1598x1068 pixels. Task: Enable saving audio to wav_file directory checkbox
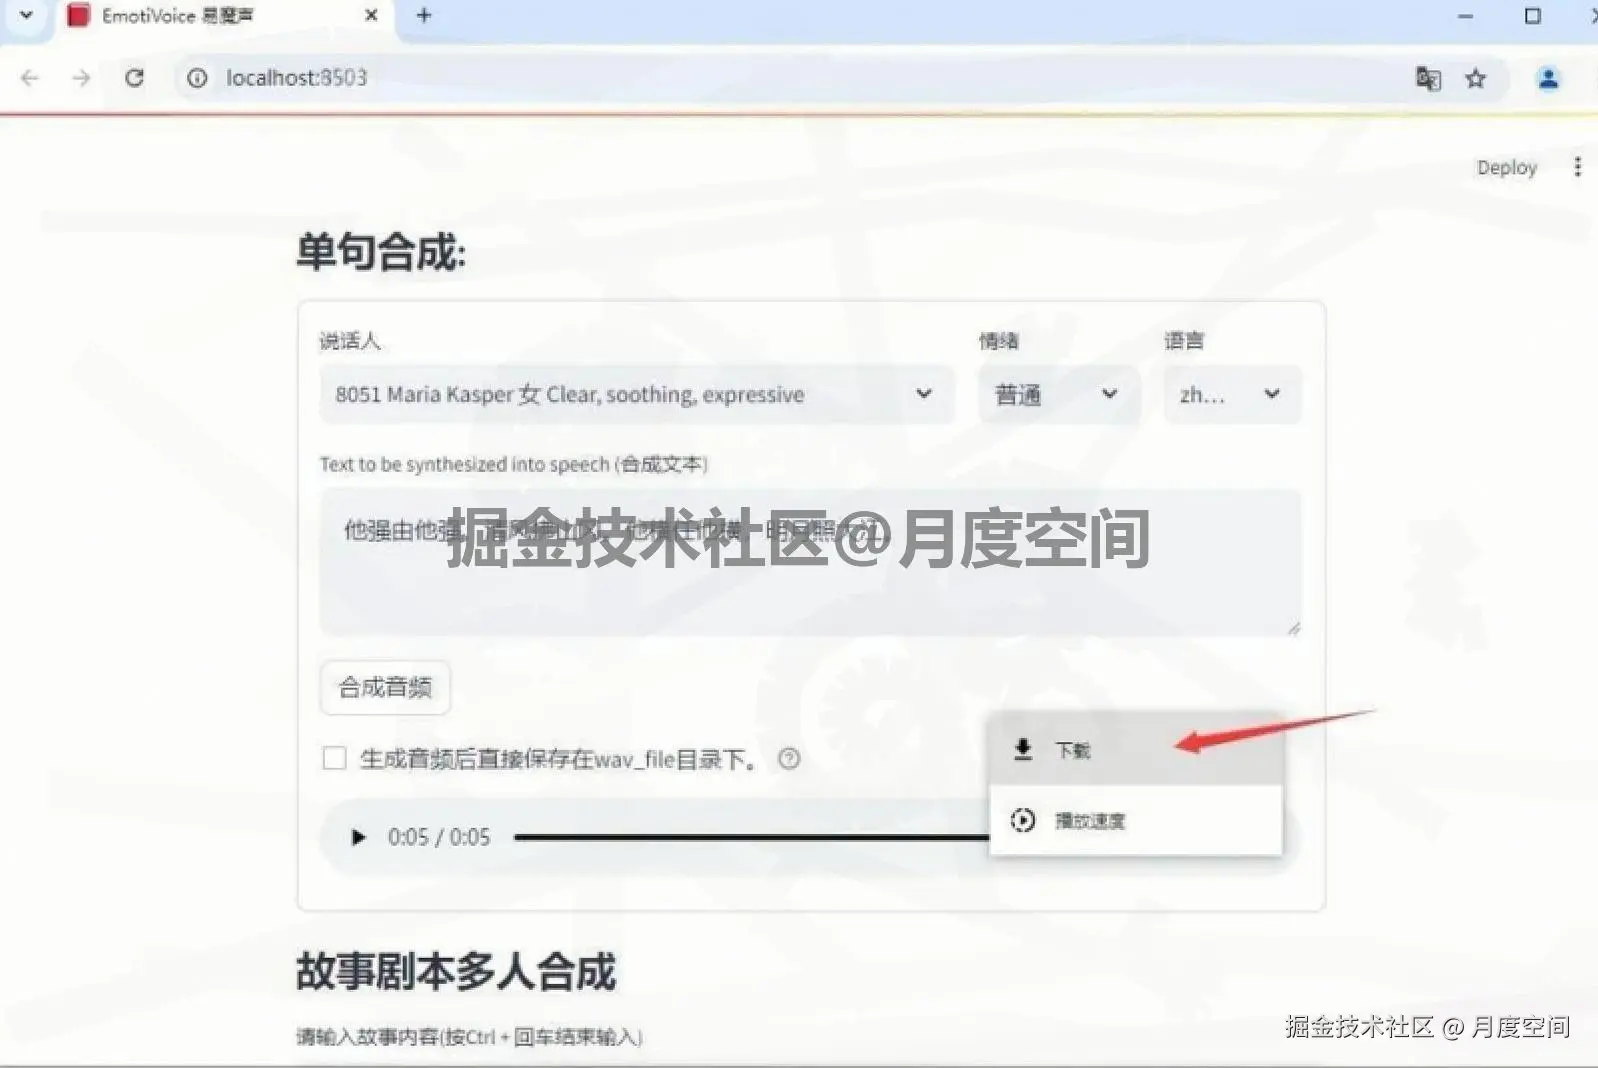coord(334,759)
